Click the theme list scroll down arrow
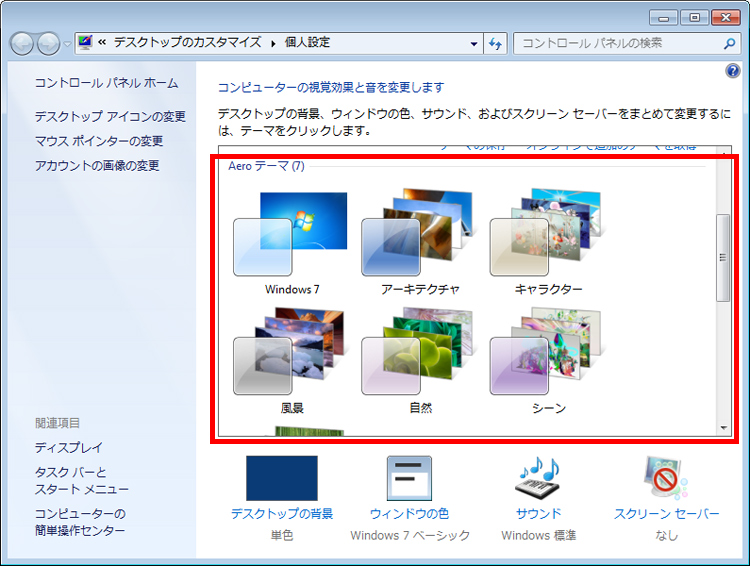The height and width of the screenshot is (566, 750). [x=723, y=428]
